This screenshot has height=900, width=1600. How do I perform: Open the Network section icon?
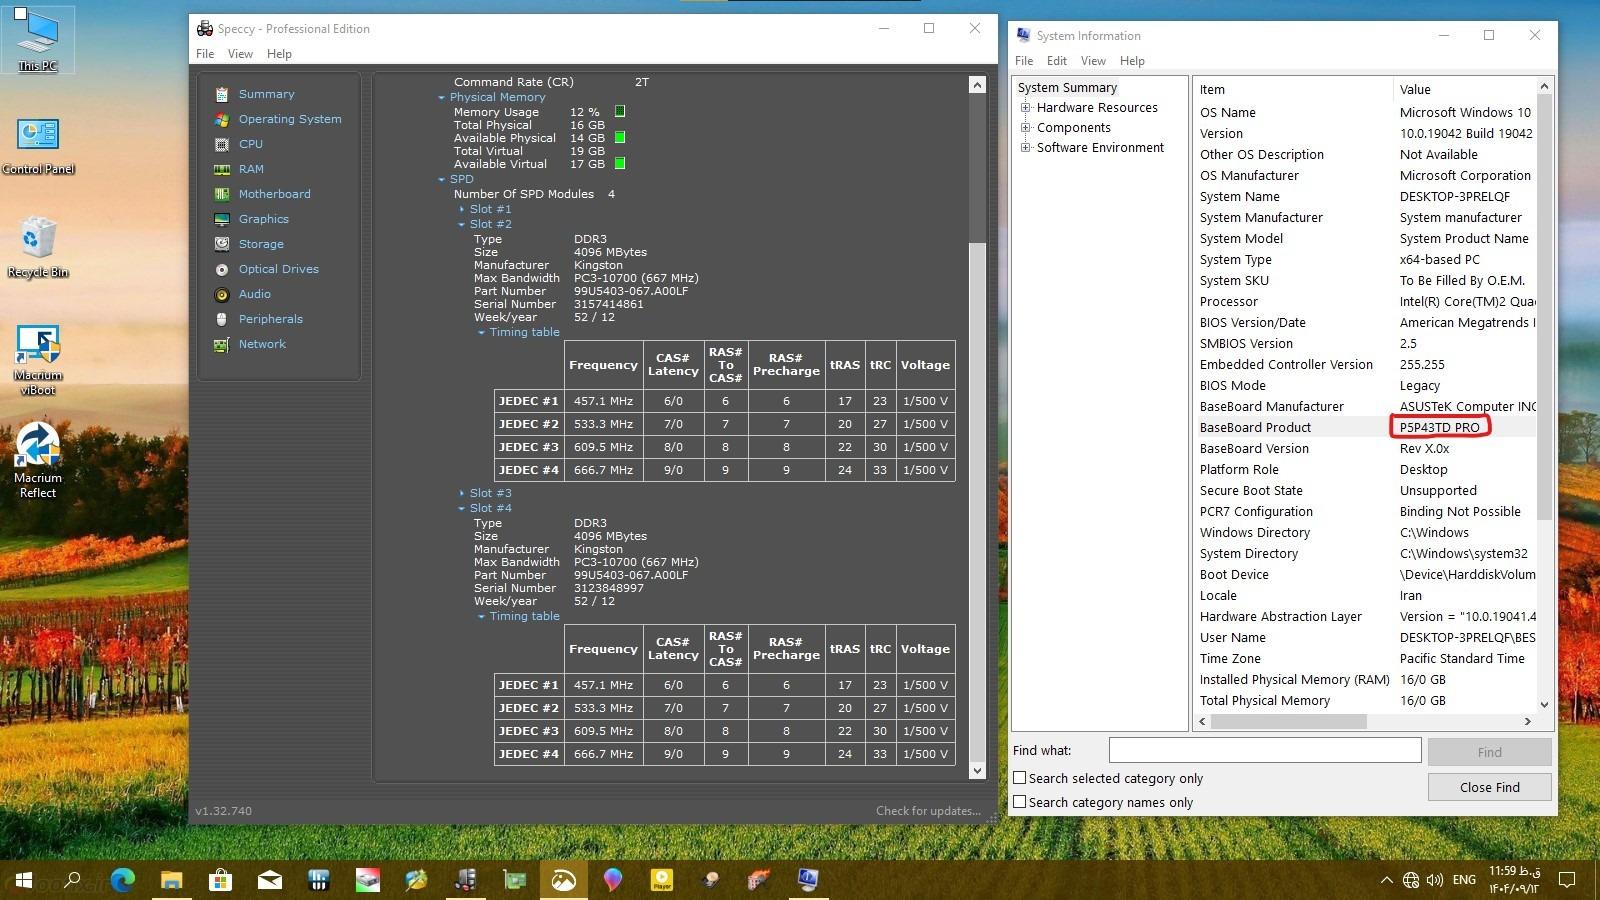tap(222, 344)
